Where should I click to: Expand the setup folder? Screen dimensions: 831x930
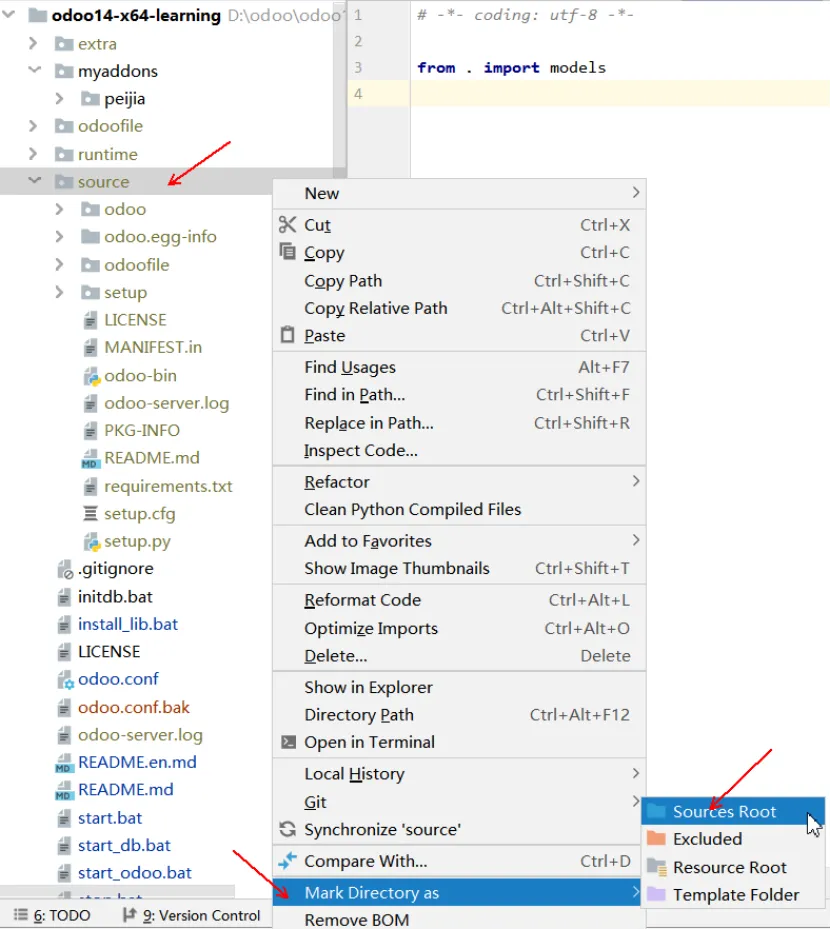(x=59, y=292)
